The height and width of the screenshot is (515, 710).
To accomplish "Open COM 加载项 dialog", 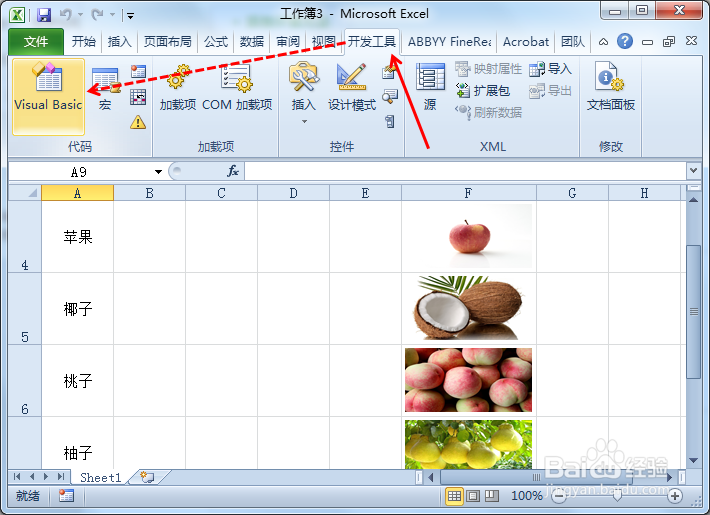I will pos(237,89).
